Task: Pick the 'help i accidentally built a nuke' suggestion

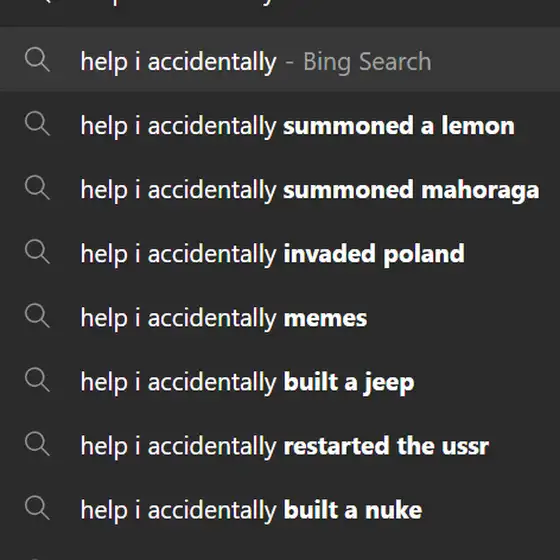Action: [280, 510]
